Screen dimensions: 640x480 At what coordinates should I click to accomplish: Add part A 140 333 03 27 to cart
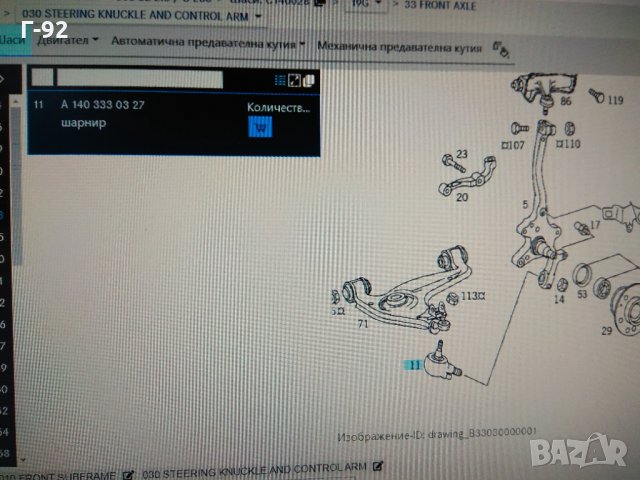pos(260,127)
